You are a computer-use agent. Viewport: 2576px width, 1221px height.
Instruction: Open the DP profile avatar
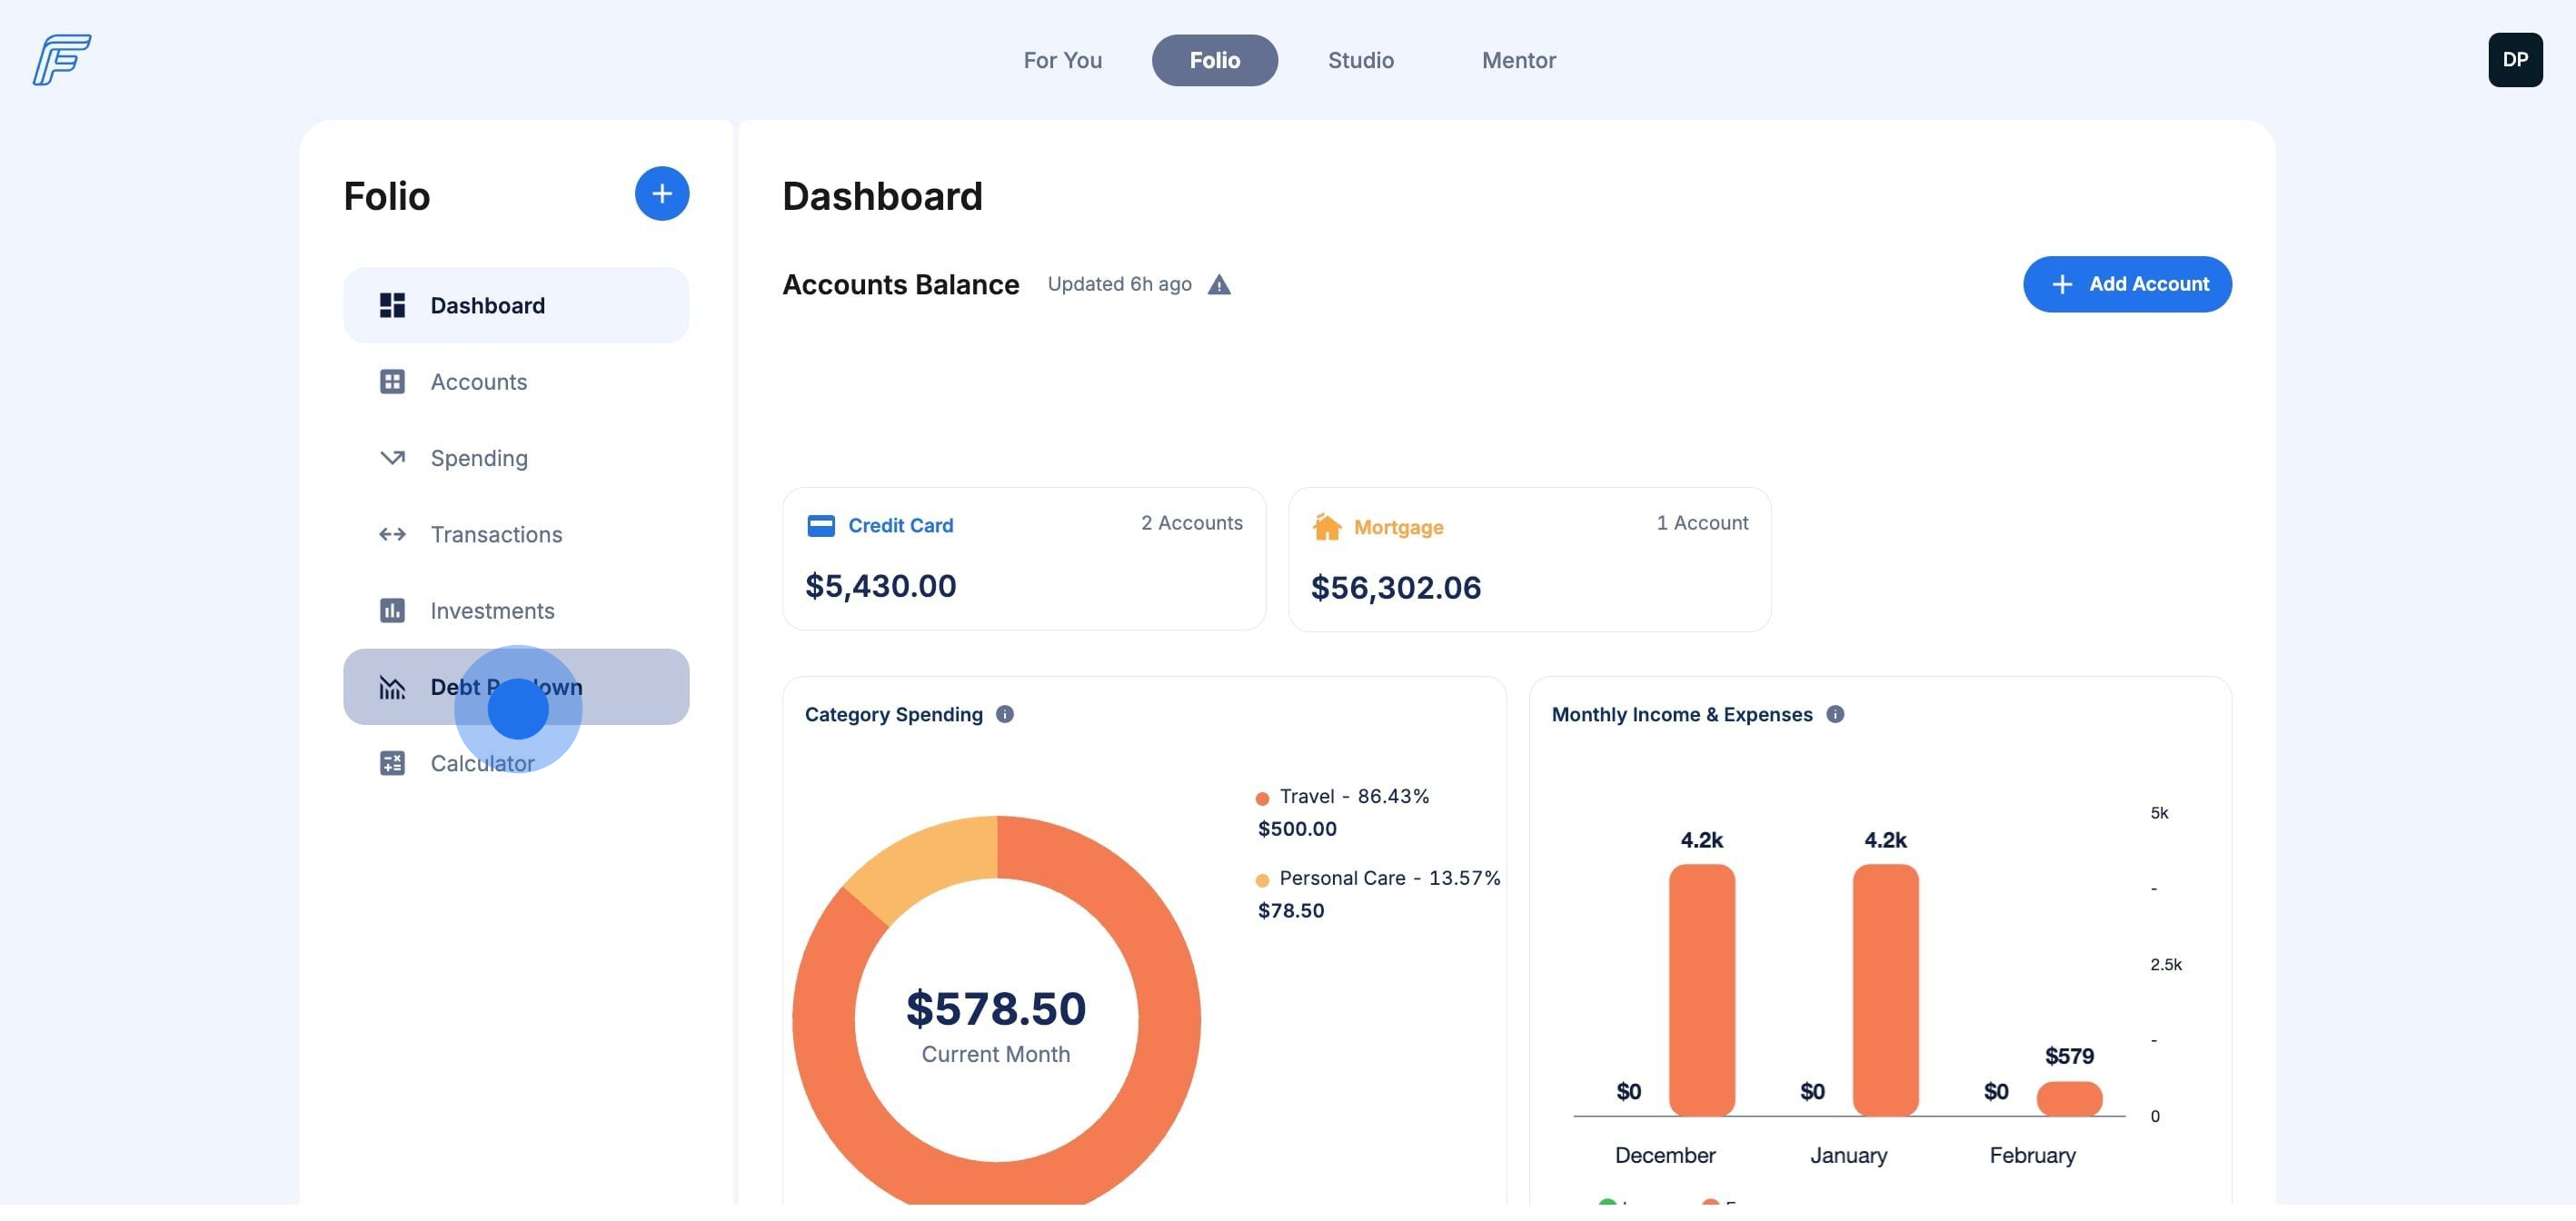[x=2514, y=60]
